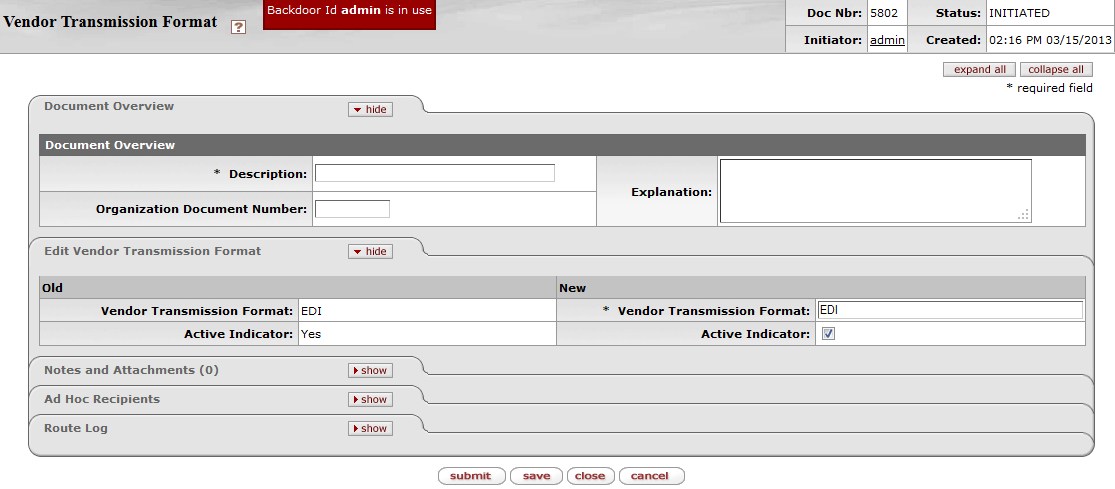Show the Route Log section

[x=370, y=428]
